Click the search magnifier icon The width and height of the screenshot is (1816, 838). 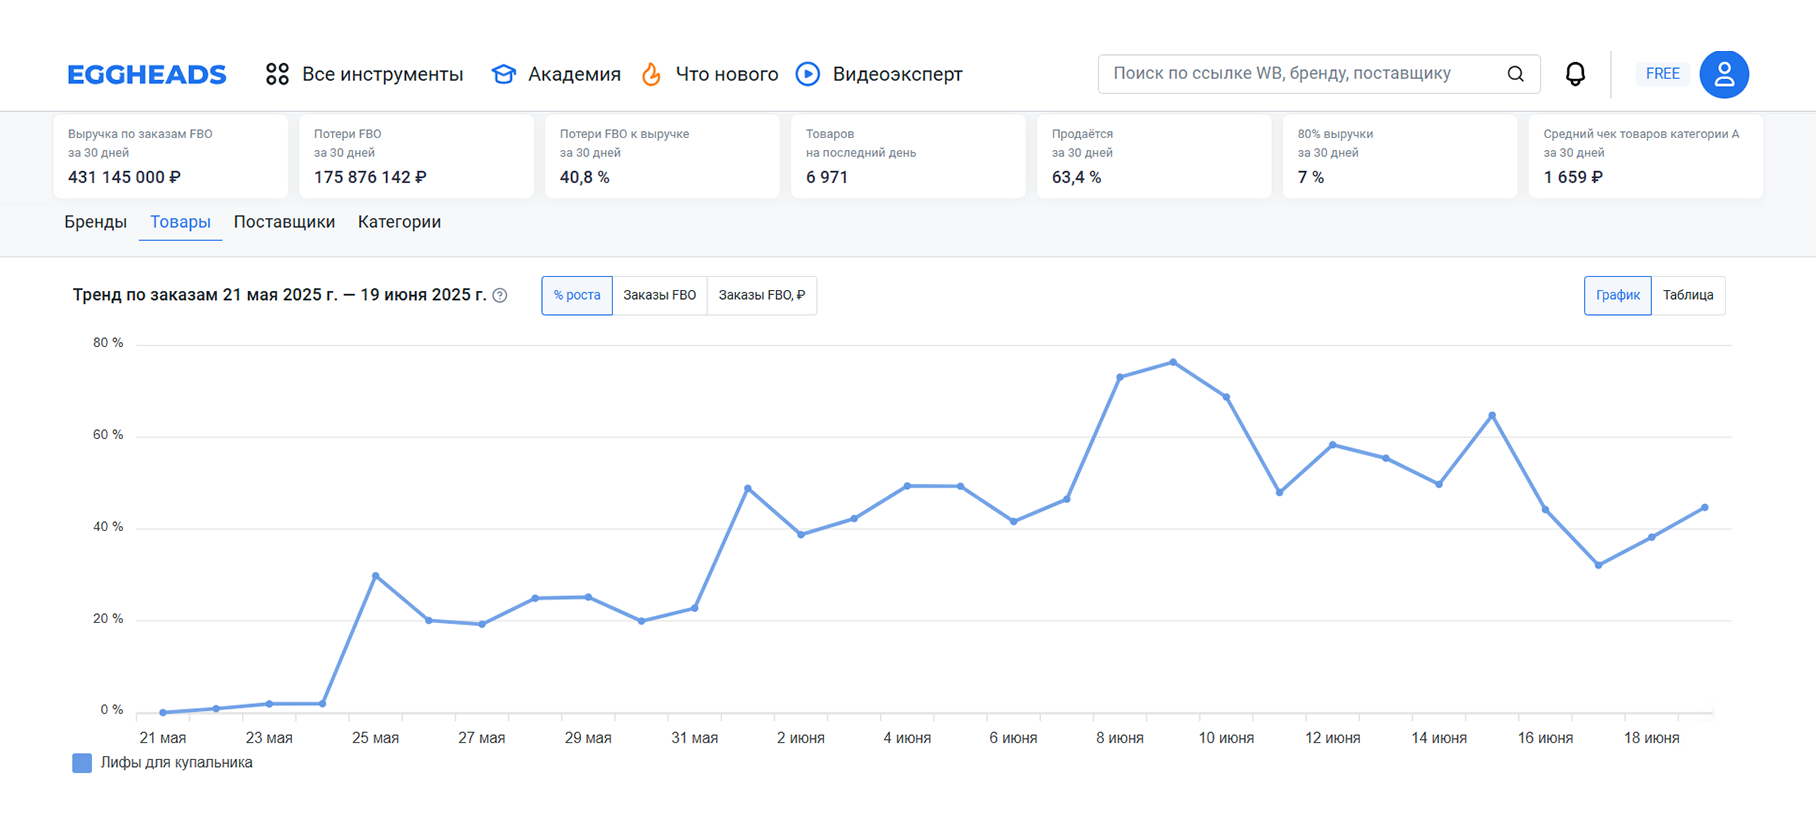coord(1516,74)
